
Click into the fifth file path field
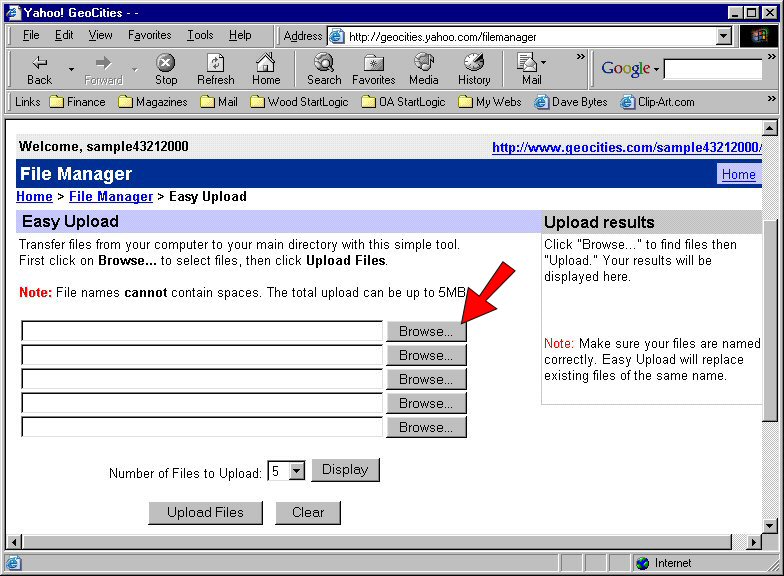click(x=202, y=428)
